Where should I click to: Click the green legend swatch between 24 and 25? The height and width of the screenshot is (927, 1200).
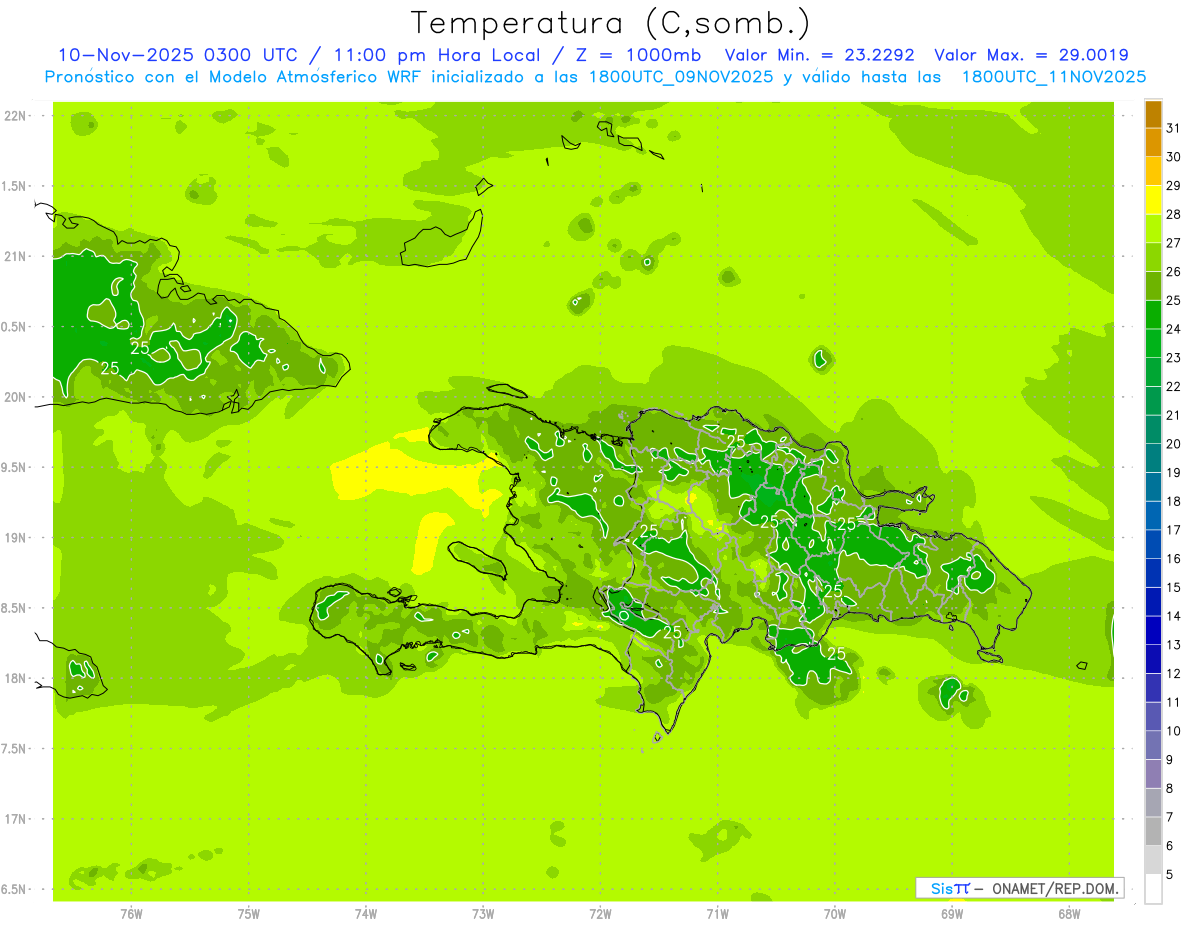(x=1153, y=315)
